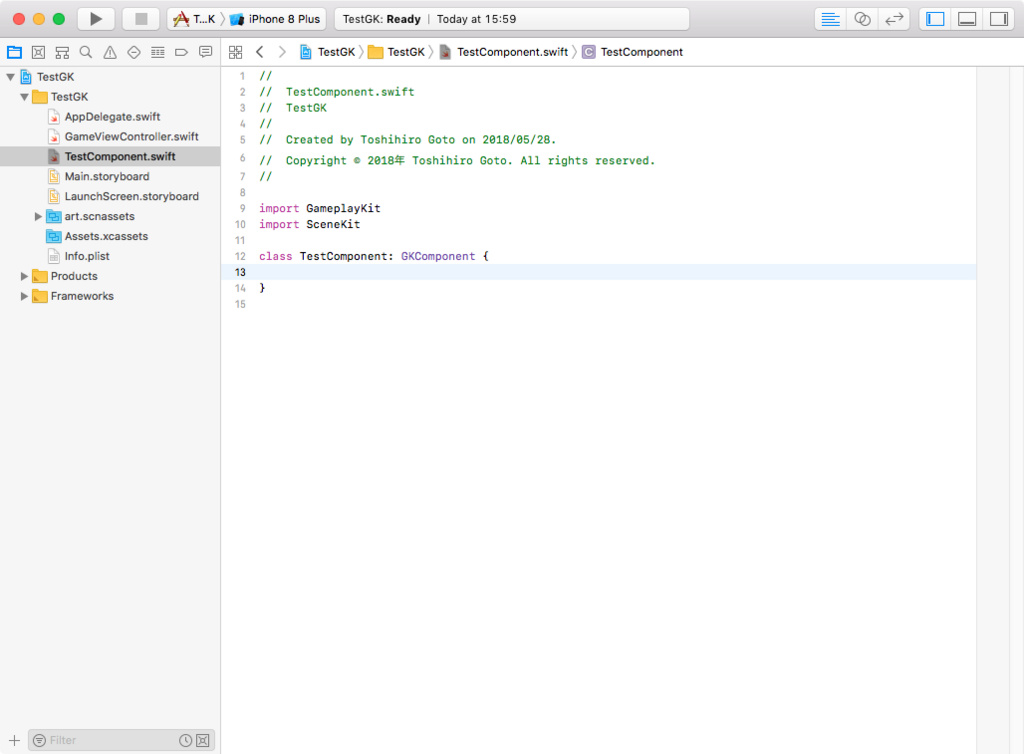Screen dimensions: 1024x754
Task: Toggle the source-control status filter
Action: click(203, 740)
